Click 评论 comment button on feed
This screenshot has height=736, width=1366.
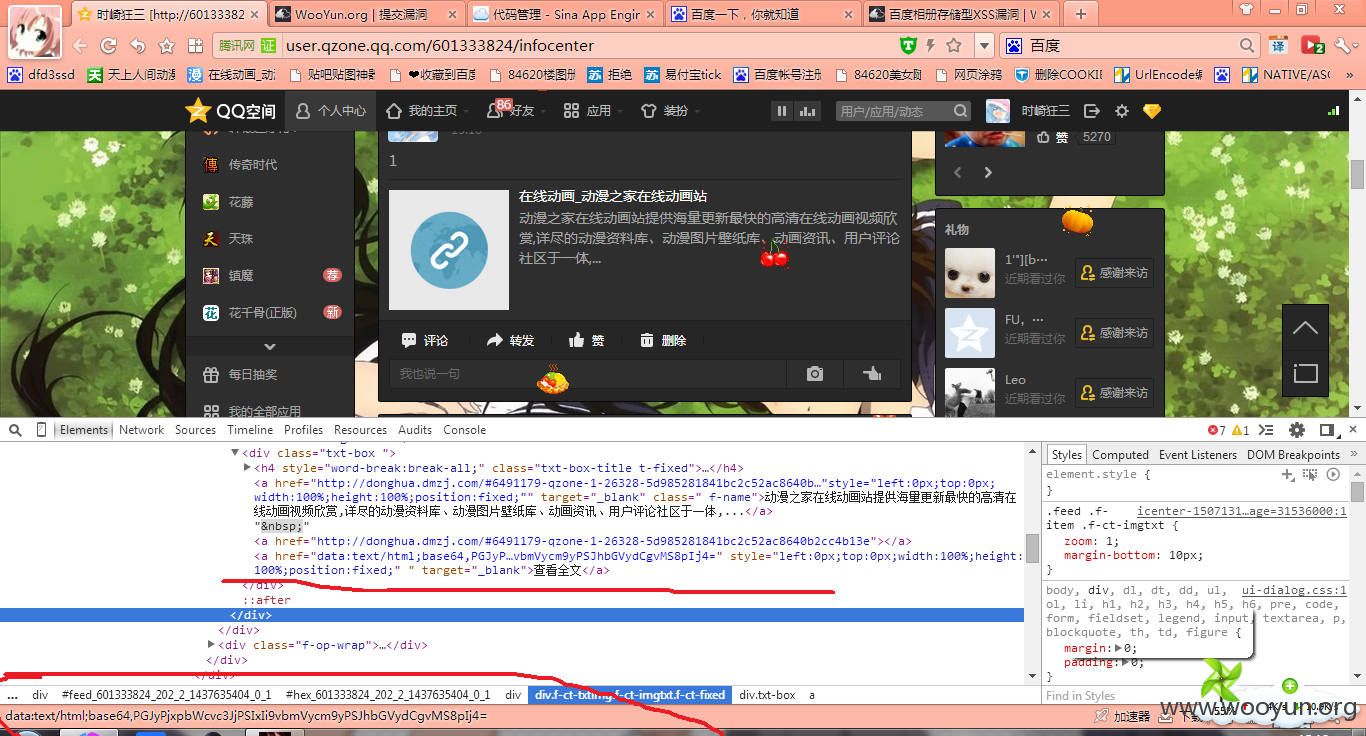pos(425,340)
